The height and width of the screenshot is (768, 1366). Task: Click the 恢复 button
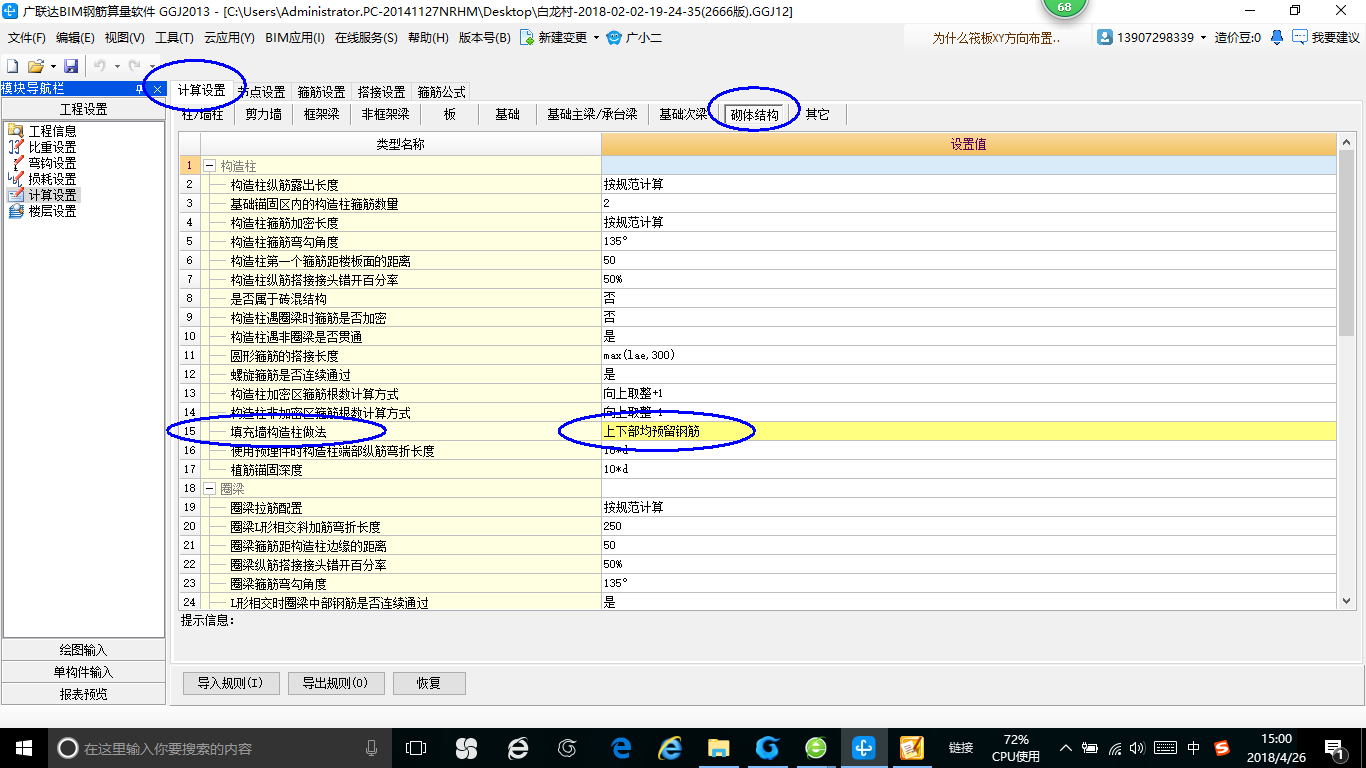click(x=429, y=684)
